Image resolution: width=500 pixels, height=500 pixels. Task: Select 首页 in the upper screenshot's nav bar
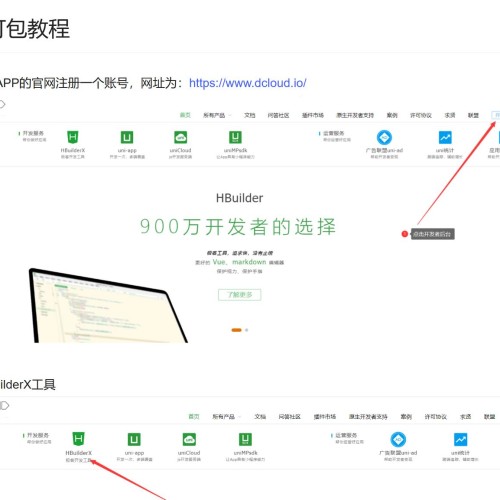click(x=185, y=115)
